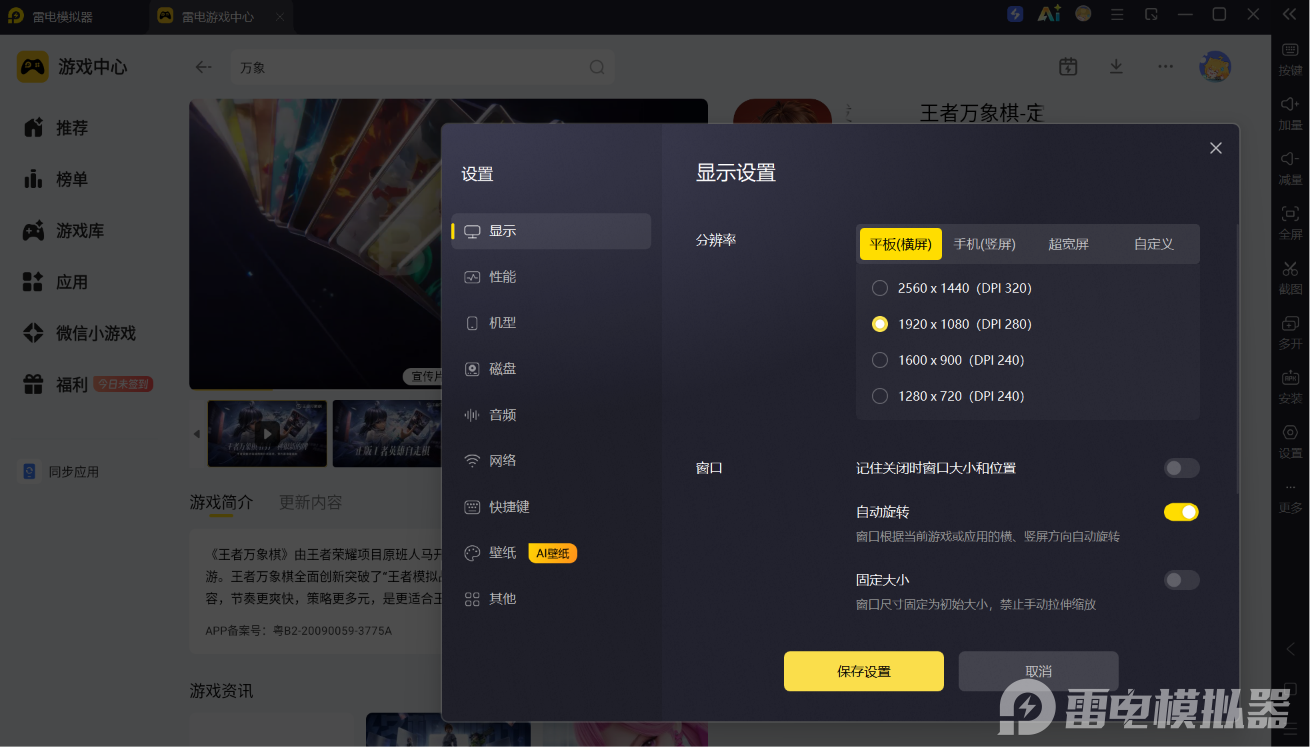
Task: Open the AI assistant icon in the title bar
Action: click(x=1048, y=14)
